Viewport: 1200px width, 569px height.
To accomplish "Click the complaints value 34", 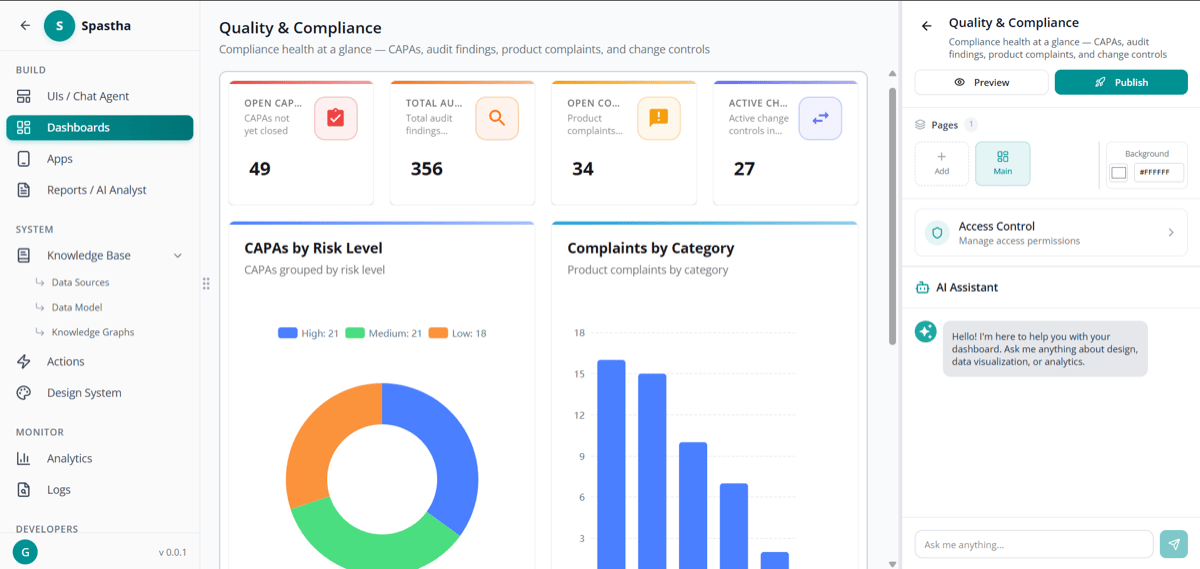I will (x=583, y=169).
